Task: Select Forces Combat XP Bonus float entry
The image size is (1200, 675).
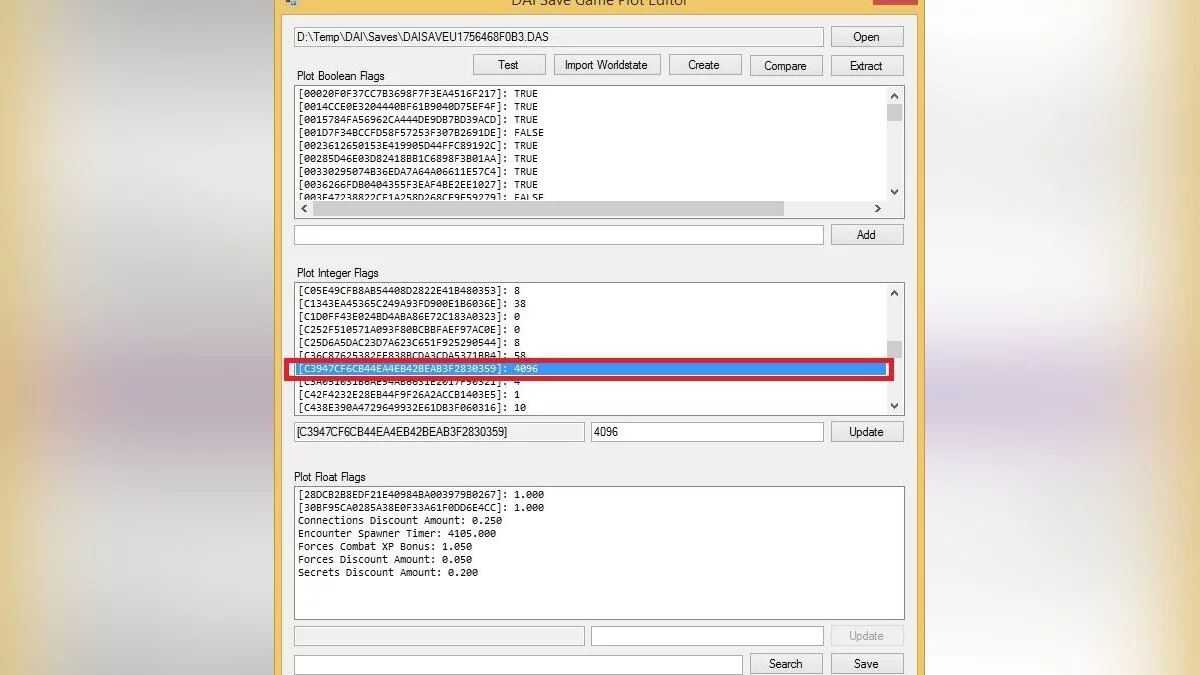Action: tap(385, 547)
